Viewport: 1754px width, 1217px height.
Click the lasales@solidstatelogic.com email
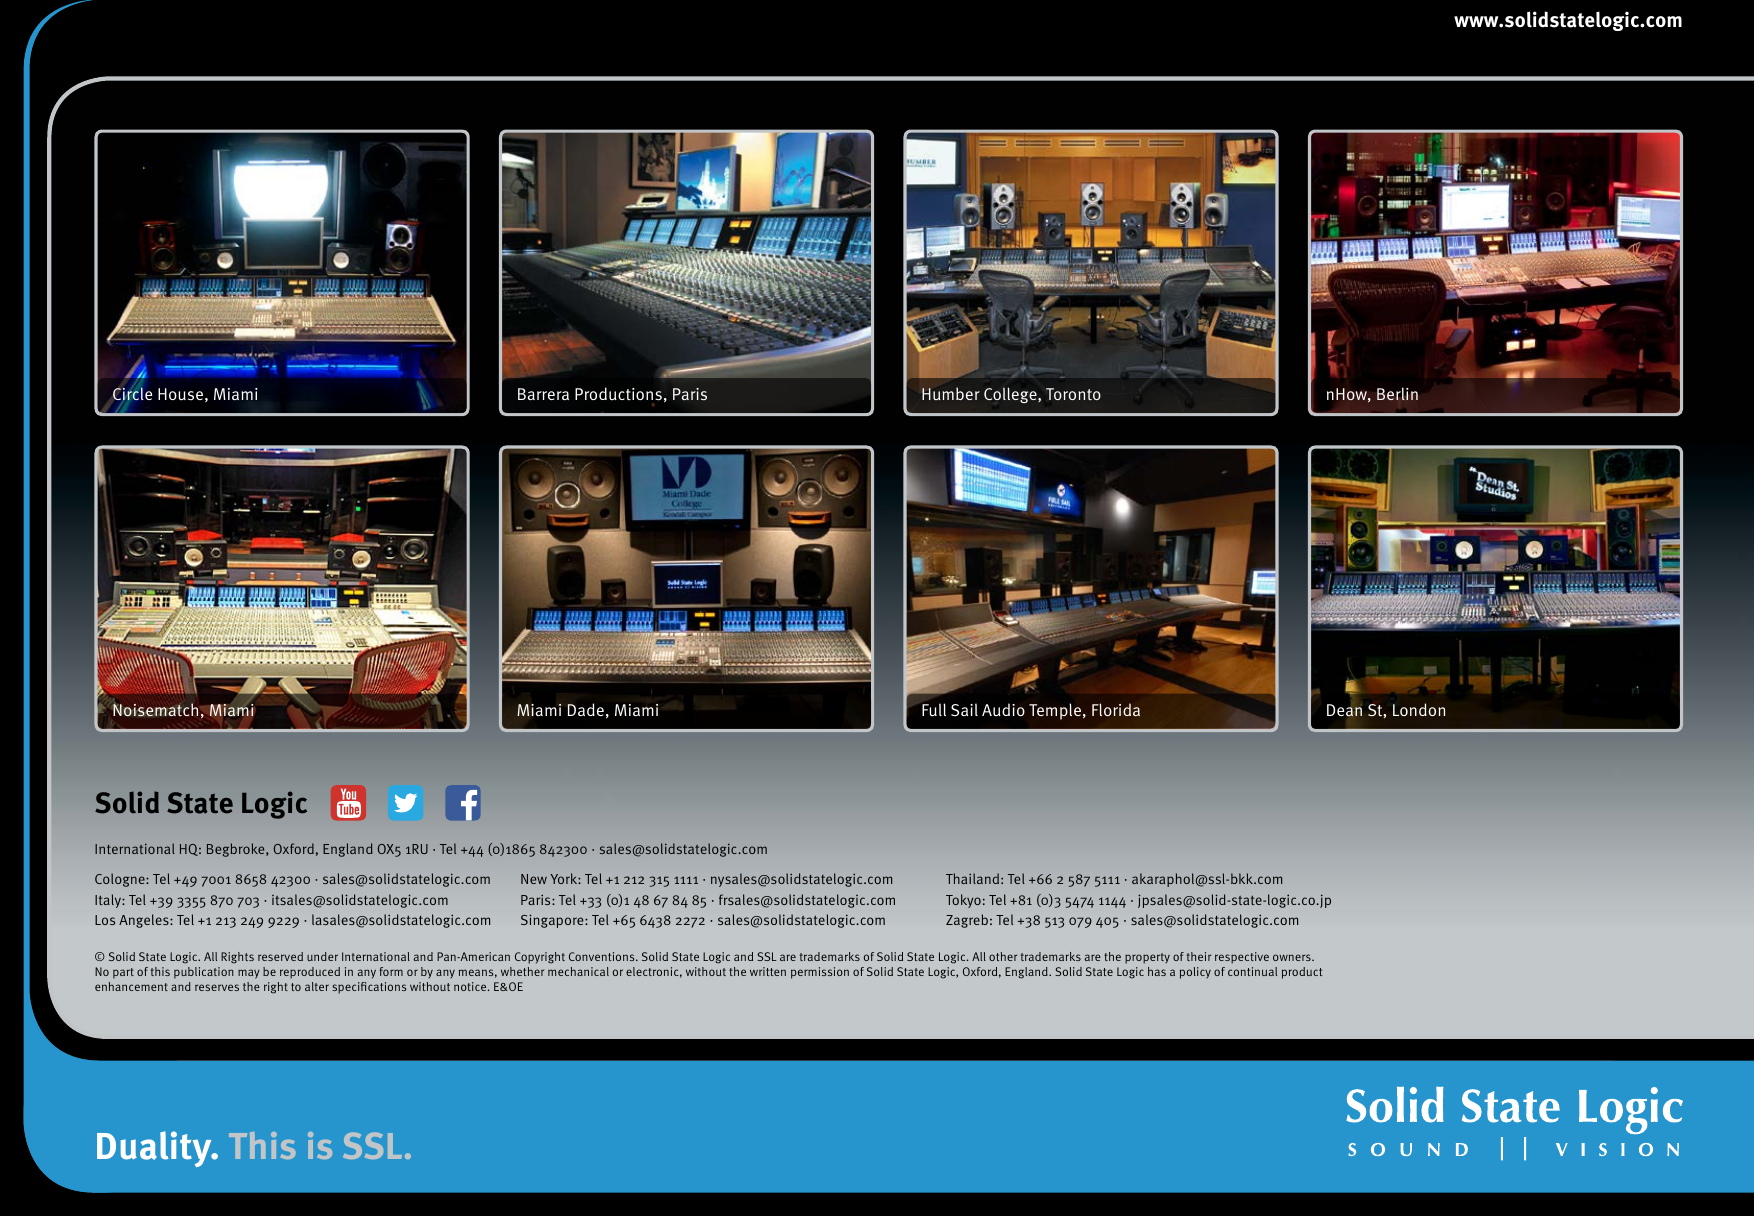pos(401,920)
